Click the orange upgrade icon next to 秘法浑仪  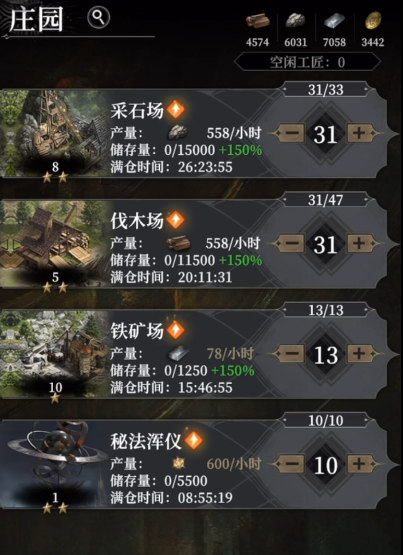point(194,440)
